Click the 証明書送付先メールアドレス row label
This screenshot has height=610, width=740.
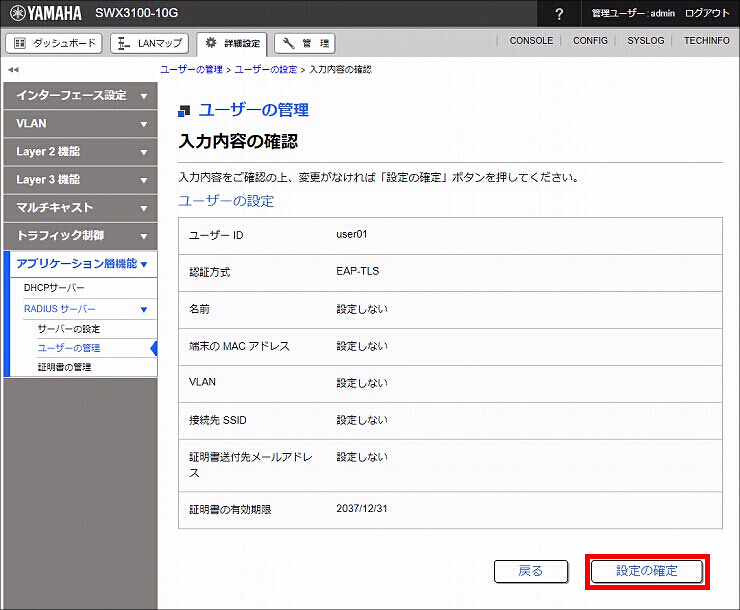251,465
